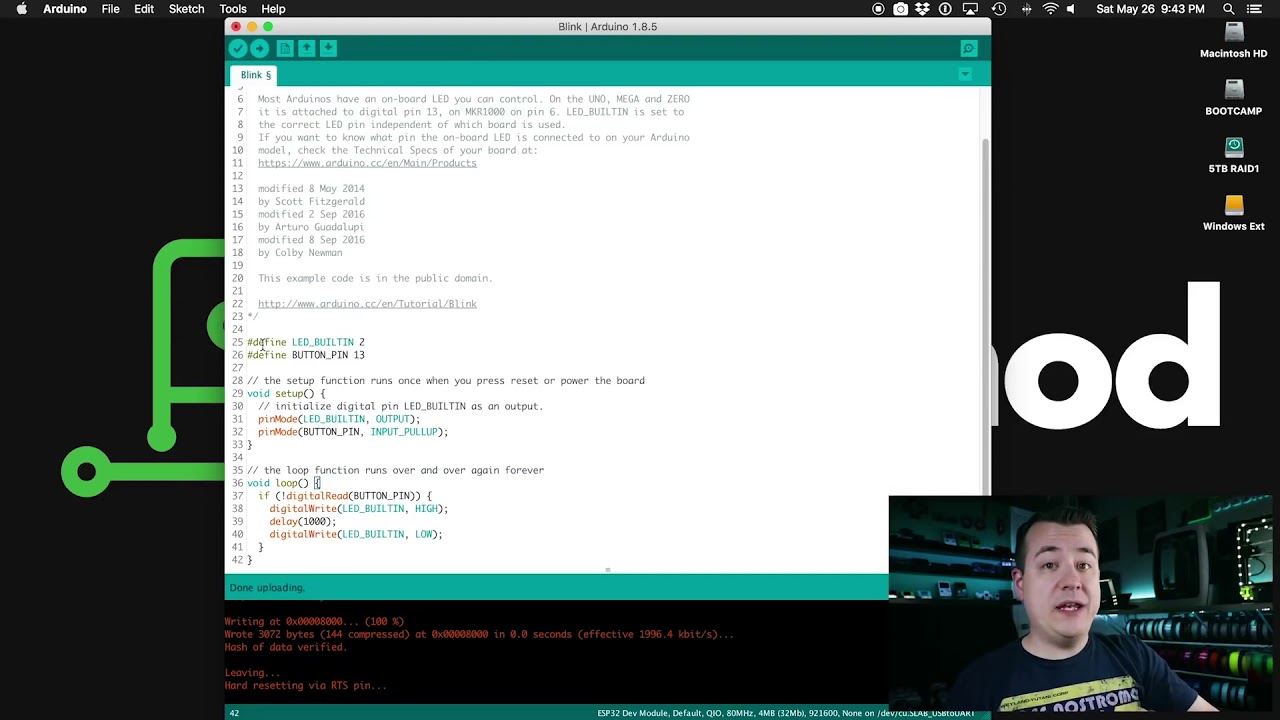Click the Verify checkmark button

pos(237,48)
